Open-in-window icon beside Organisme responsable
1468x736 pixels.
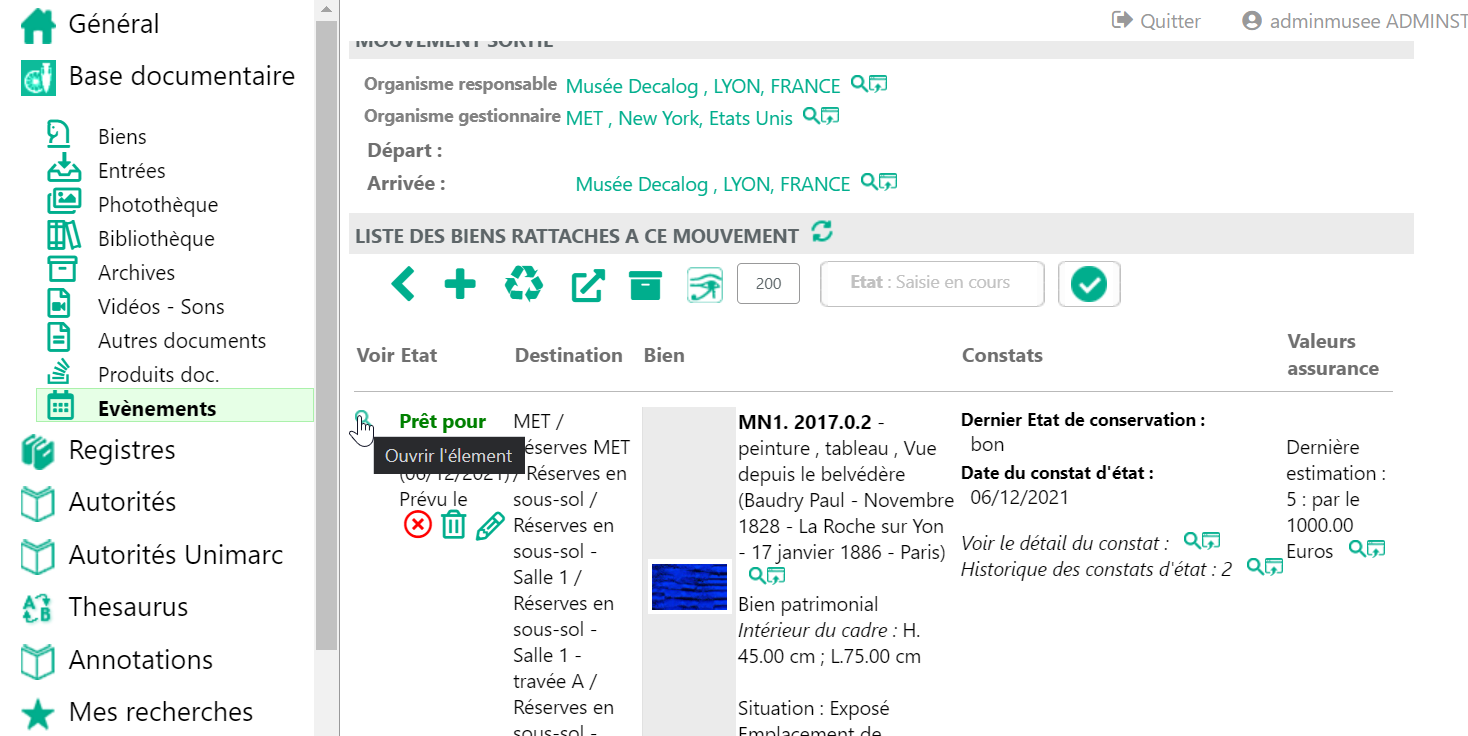pyautogui.click(x=879, y=84)
